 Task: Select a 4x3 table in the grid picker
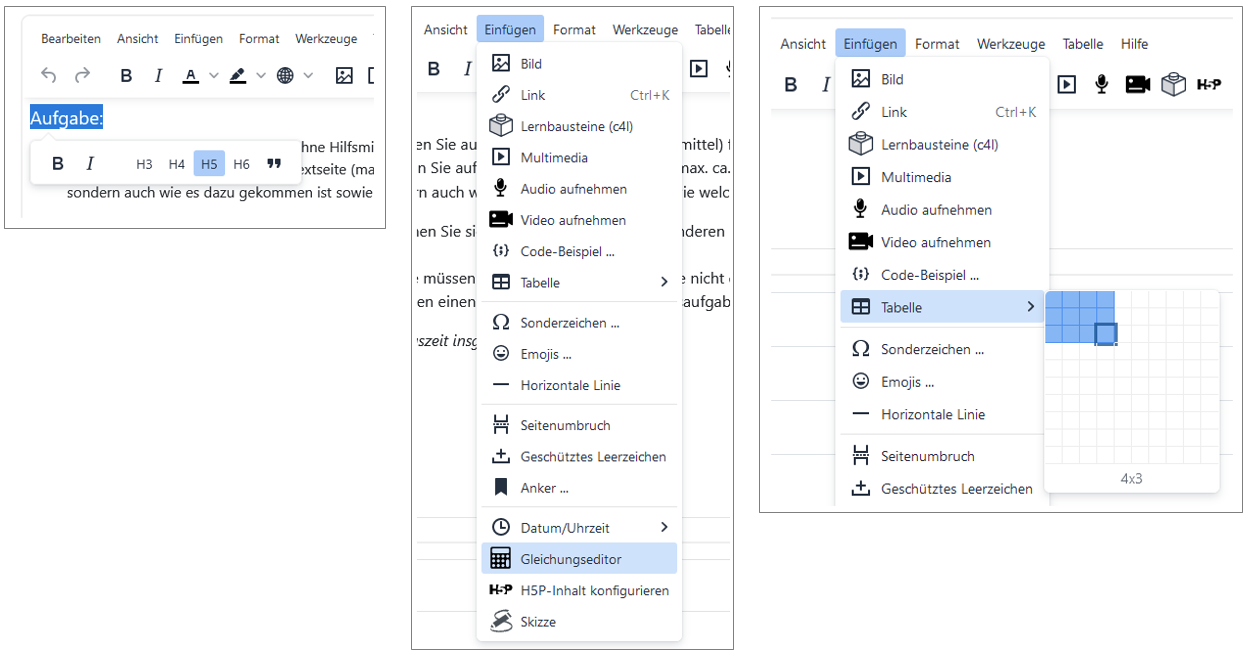tap(1107, 335)
